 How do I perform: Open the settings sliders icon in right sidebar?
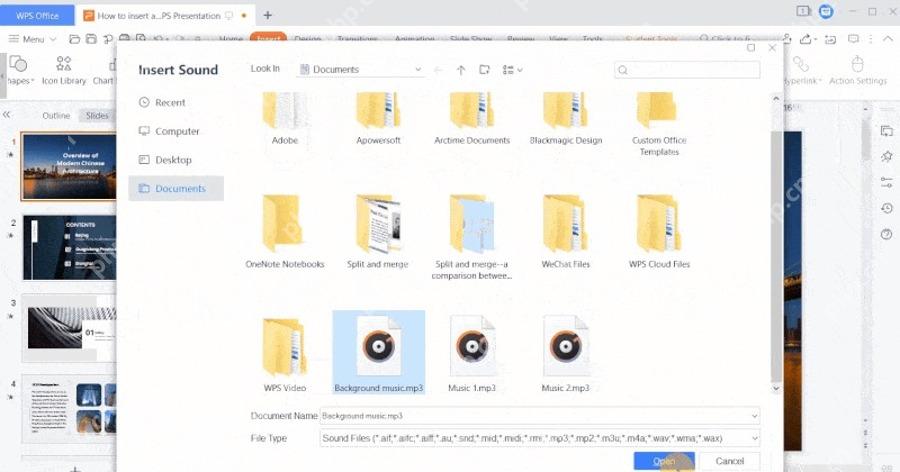[887, 183]
